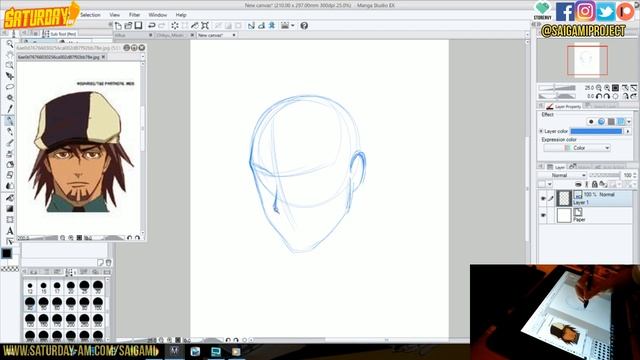This screenshot has height=360, width=640.
Task: Toggle clip to layer below icon
Action: coord(578,184)
